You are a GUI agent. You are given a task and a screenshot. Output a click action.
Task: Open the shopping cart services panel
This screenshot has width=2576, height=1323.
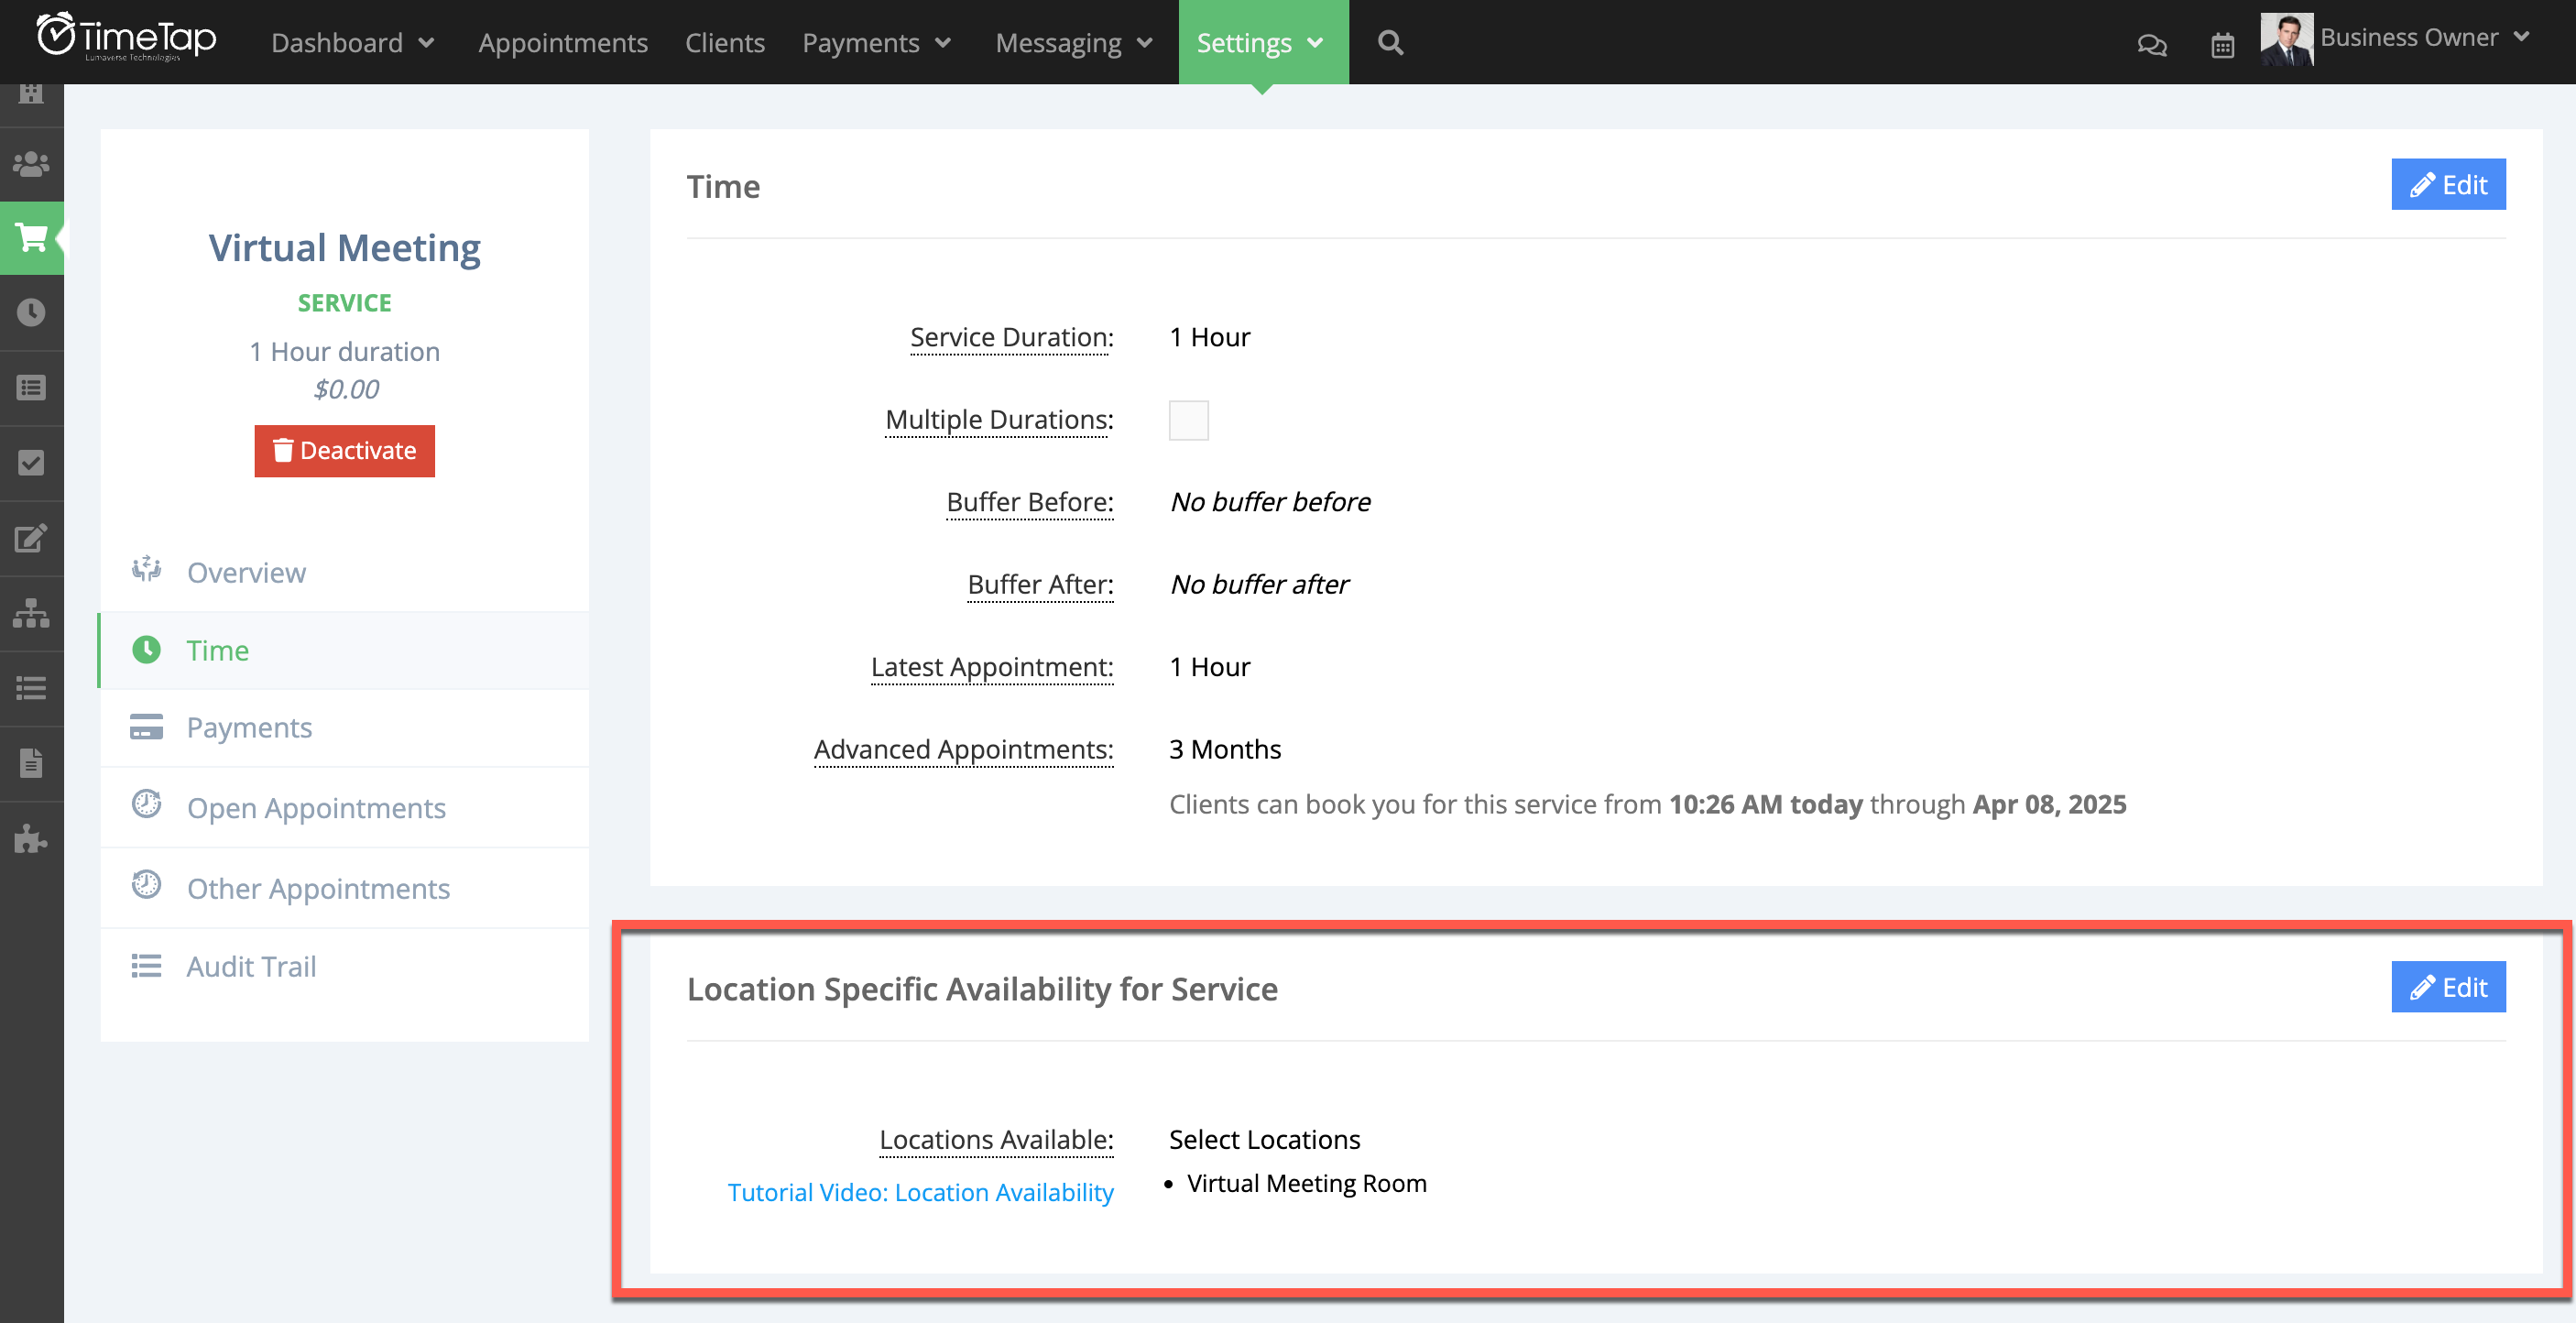(31, 238)
